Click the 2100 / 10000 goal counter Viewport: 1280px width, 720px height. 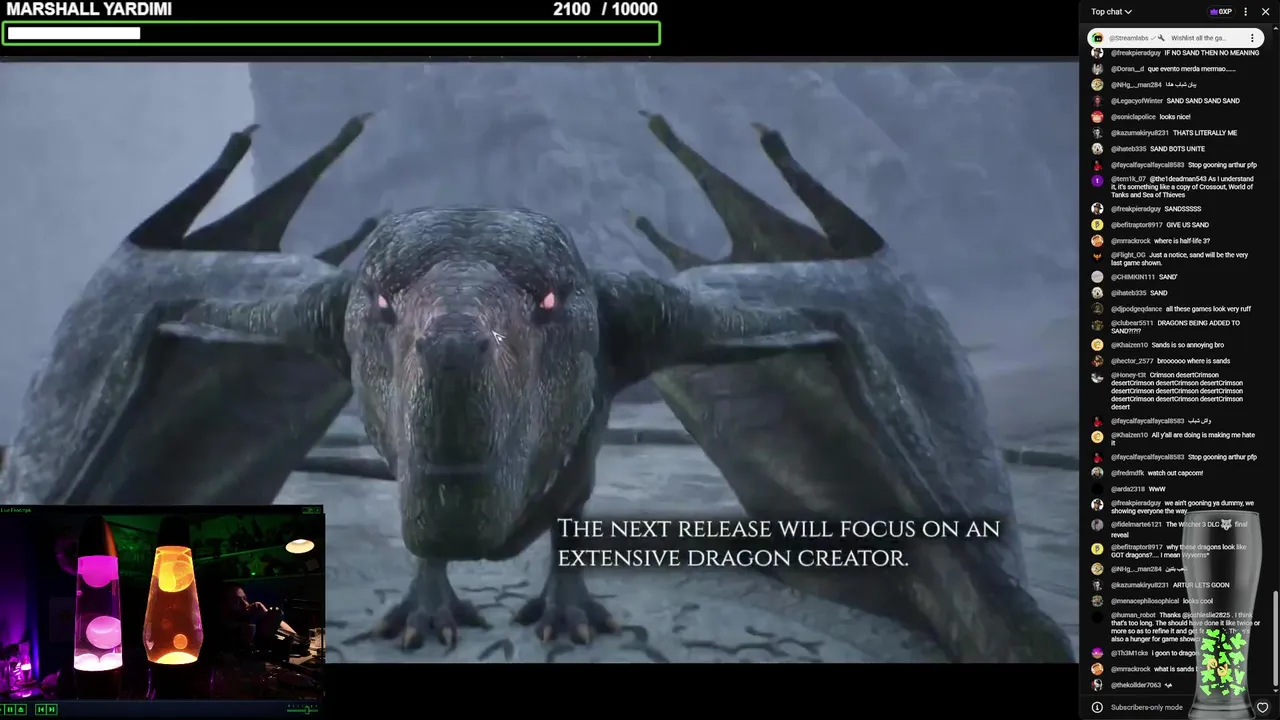(605, 10)
